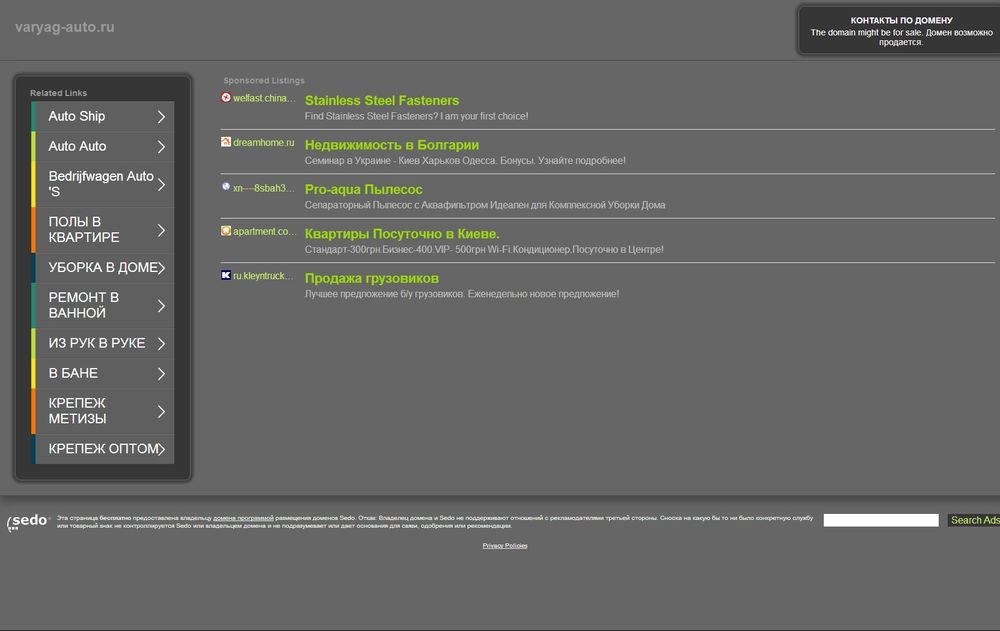
Task: Click the 'Лучшее предложение б/у грузовиков' text
Action: (462, 293)
